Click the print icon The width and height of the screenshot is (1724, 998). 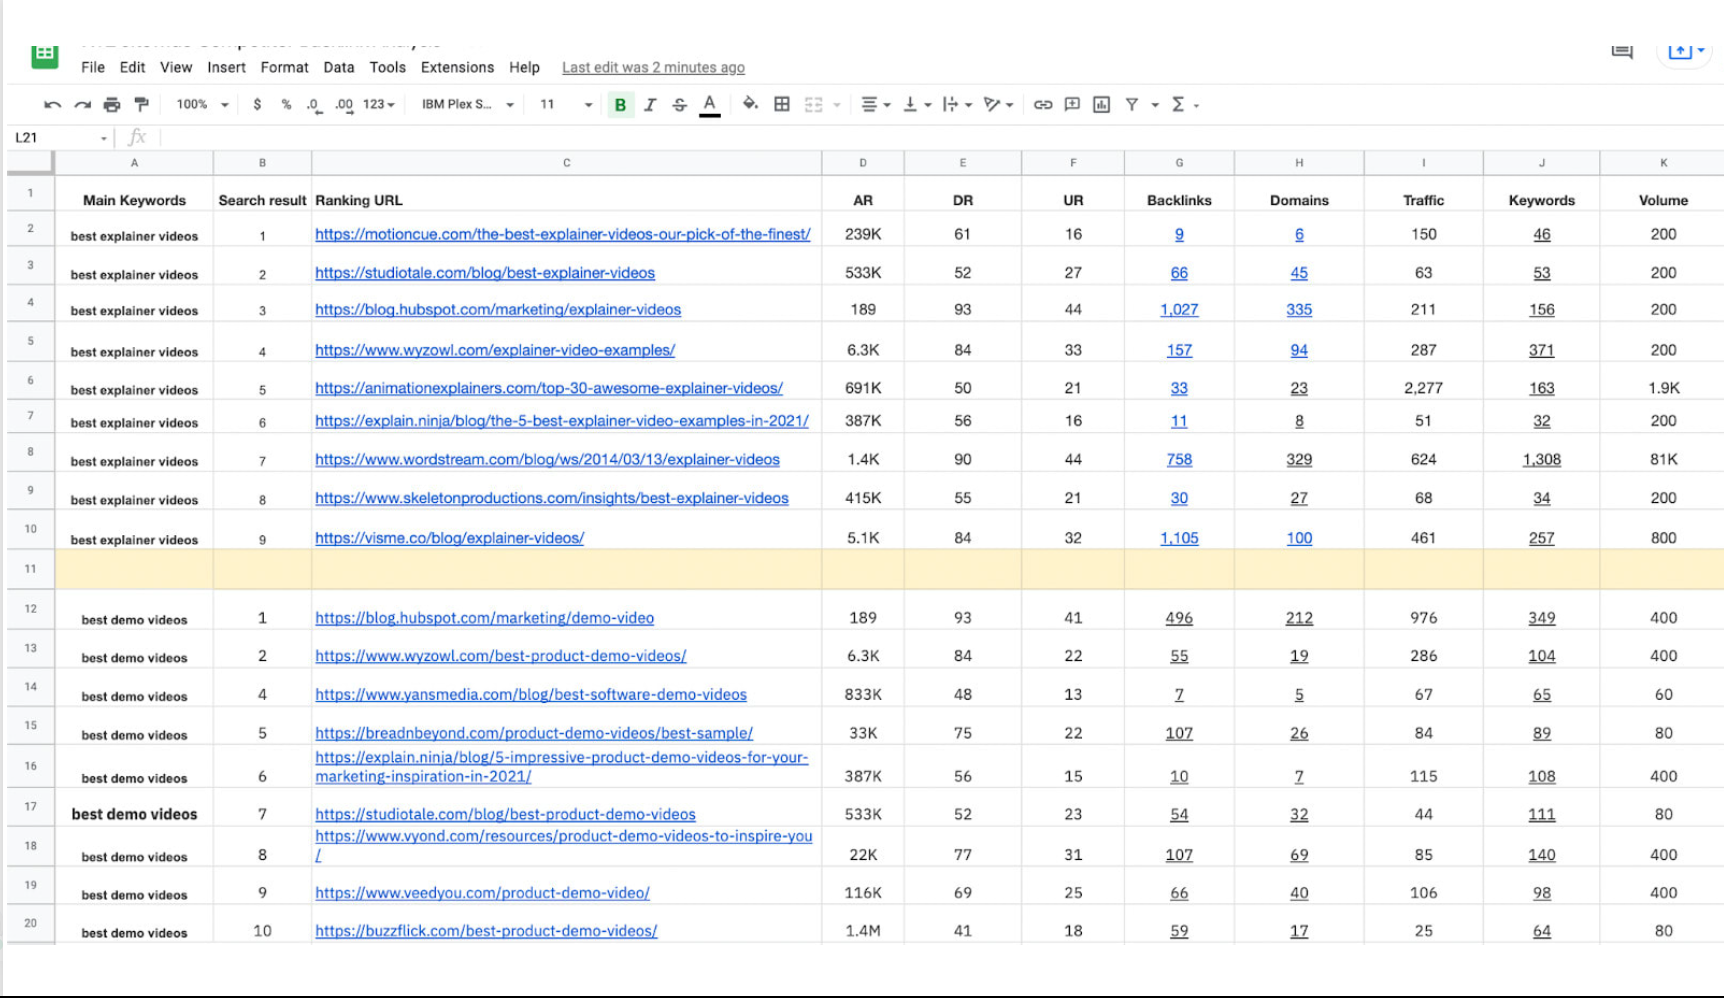112,104
